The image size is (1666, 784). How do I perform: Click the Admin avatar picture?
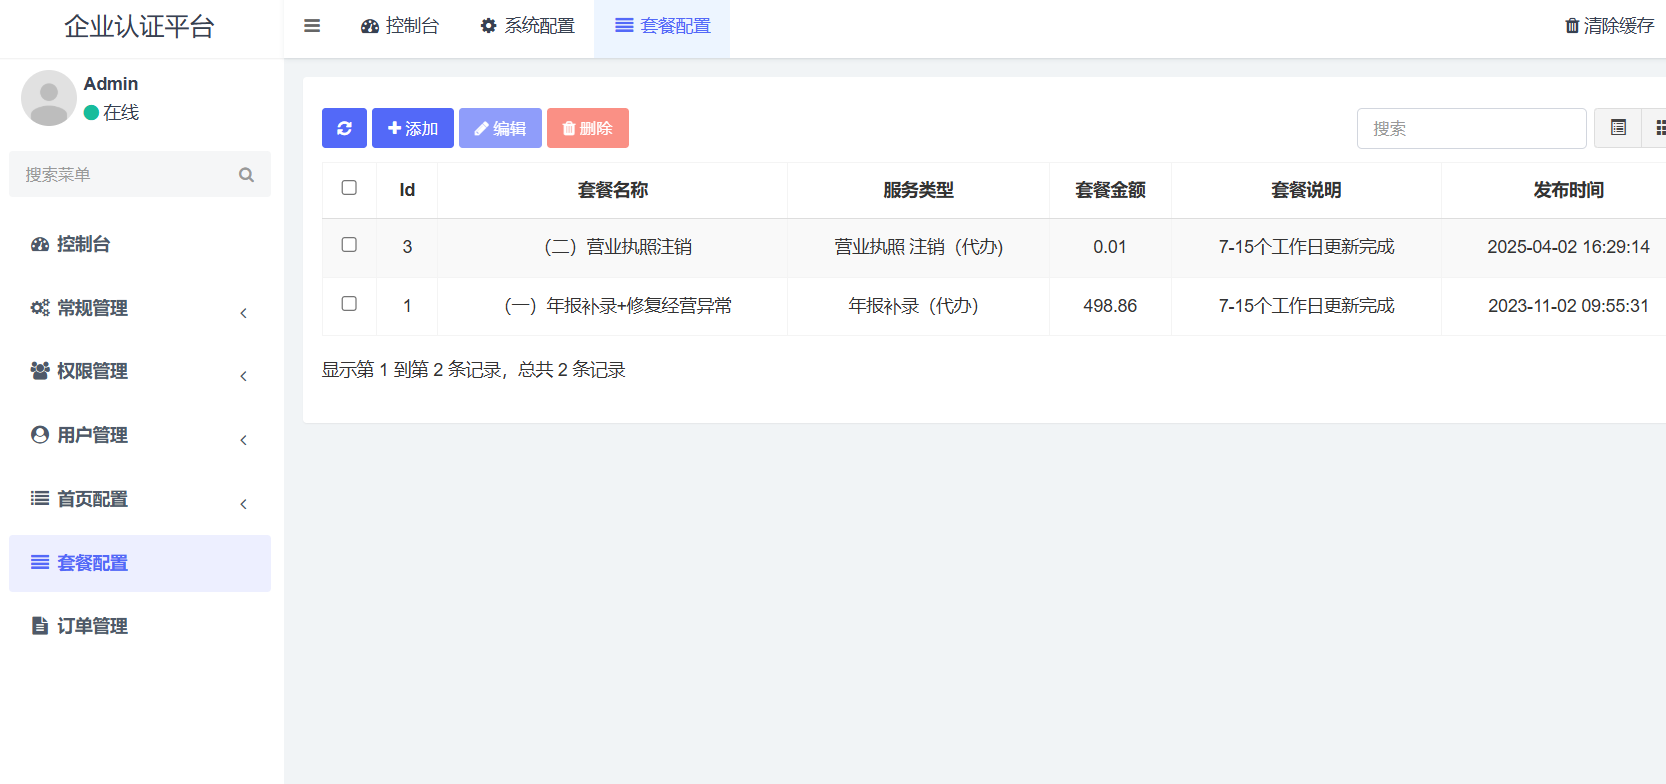[x=48, y=98]
